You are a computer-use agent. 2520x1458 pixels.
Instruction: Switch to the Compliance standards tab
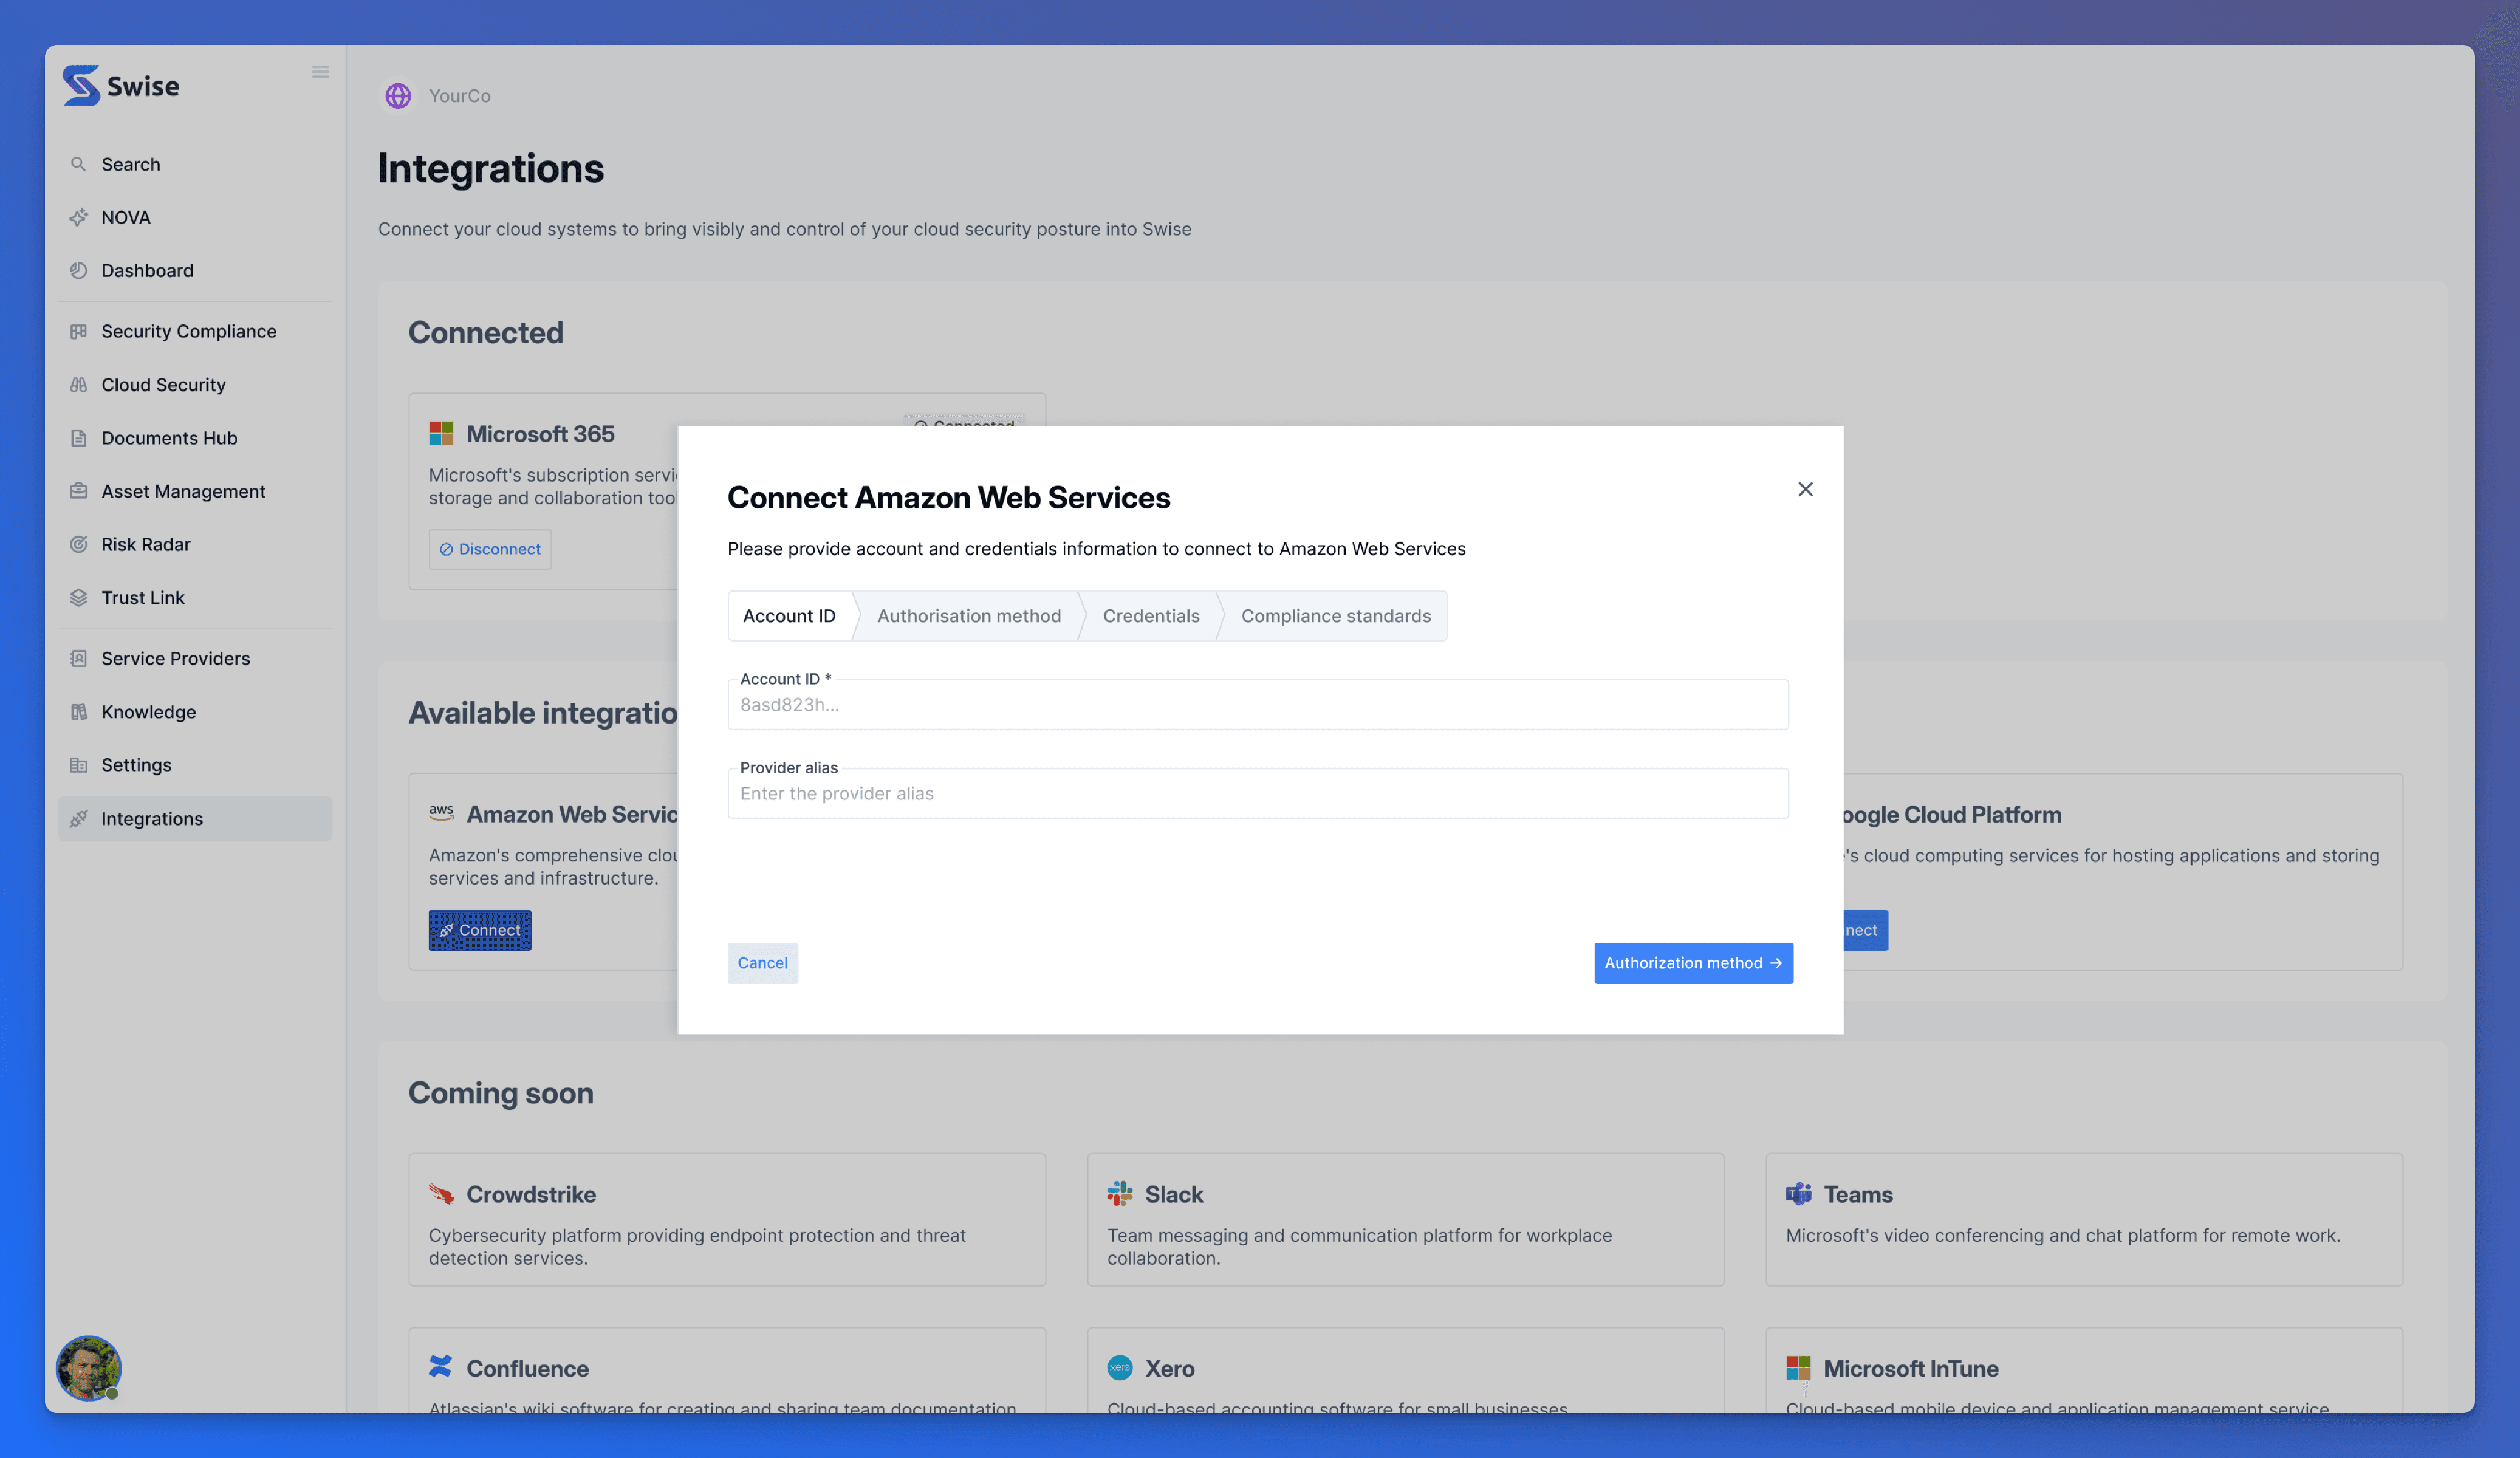pyautogui.click(x=1336, y=616)
